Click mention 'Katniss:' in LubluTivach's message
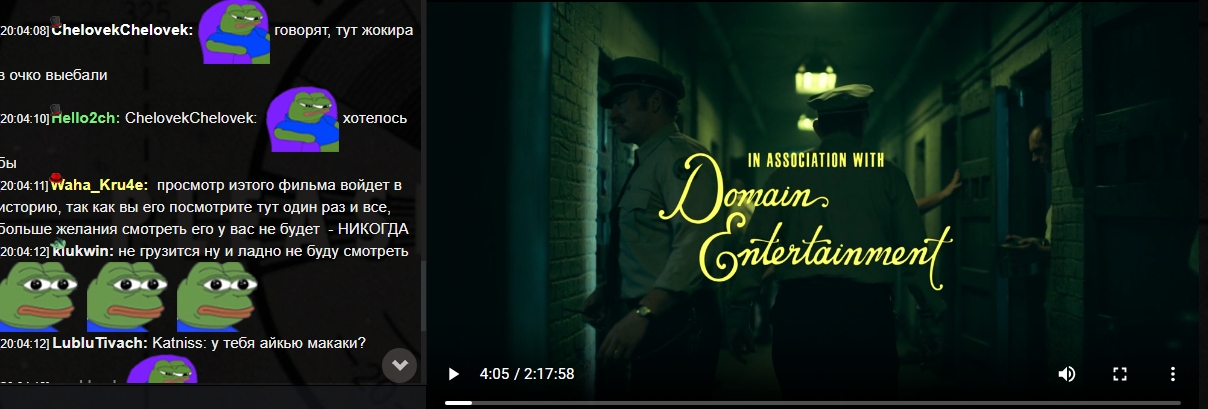The height and width of the screenshot is (409, 1208). tap(180, 343)
